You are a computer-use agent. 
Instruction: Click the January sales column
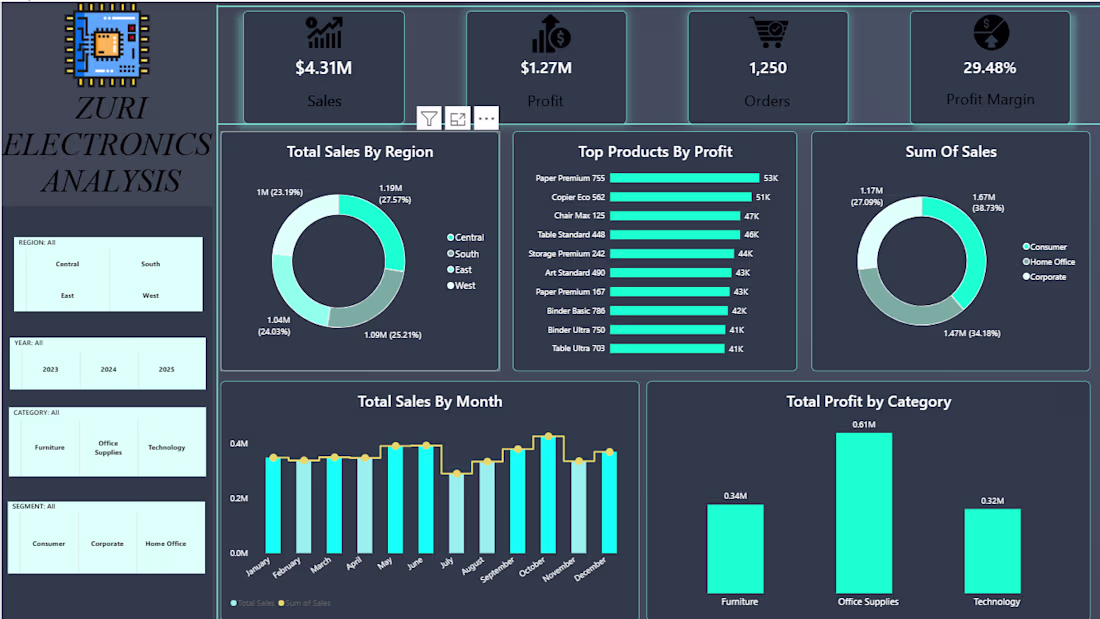click(273, 505)
